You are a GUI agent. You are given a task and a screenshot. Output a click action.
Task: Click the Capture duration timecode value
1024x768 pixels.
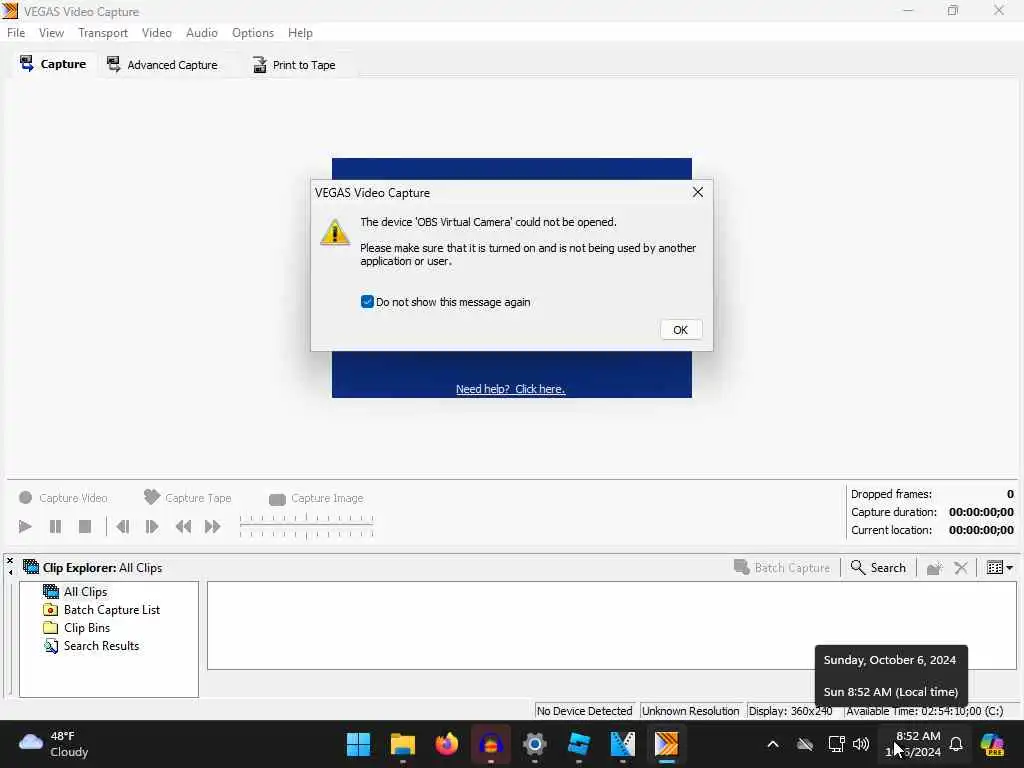(981, 512)
